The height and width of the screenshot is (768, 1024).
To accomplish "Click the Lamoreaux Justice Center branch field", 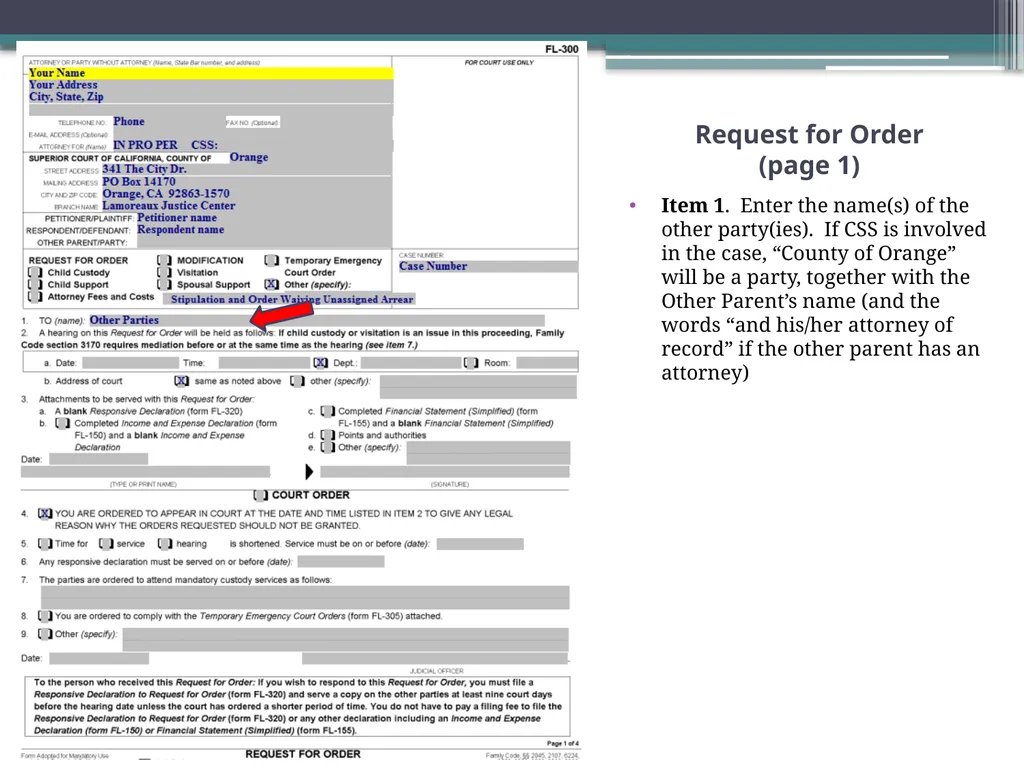I will 246,206.
